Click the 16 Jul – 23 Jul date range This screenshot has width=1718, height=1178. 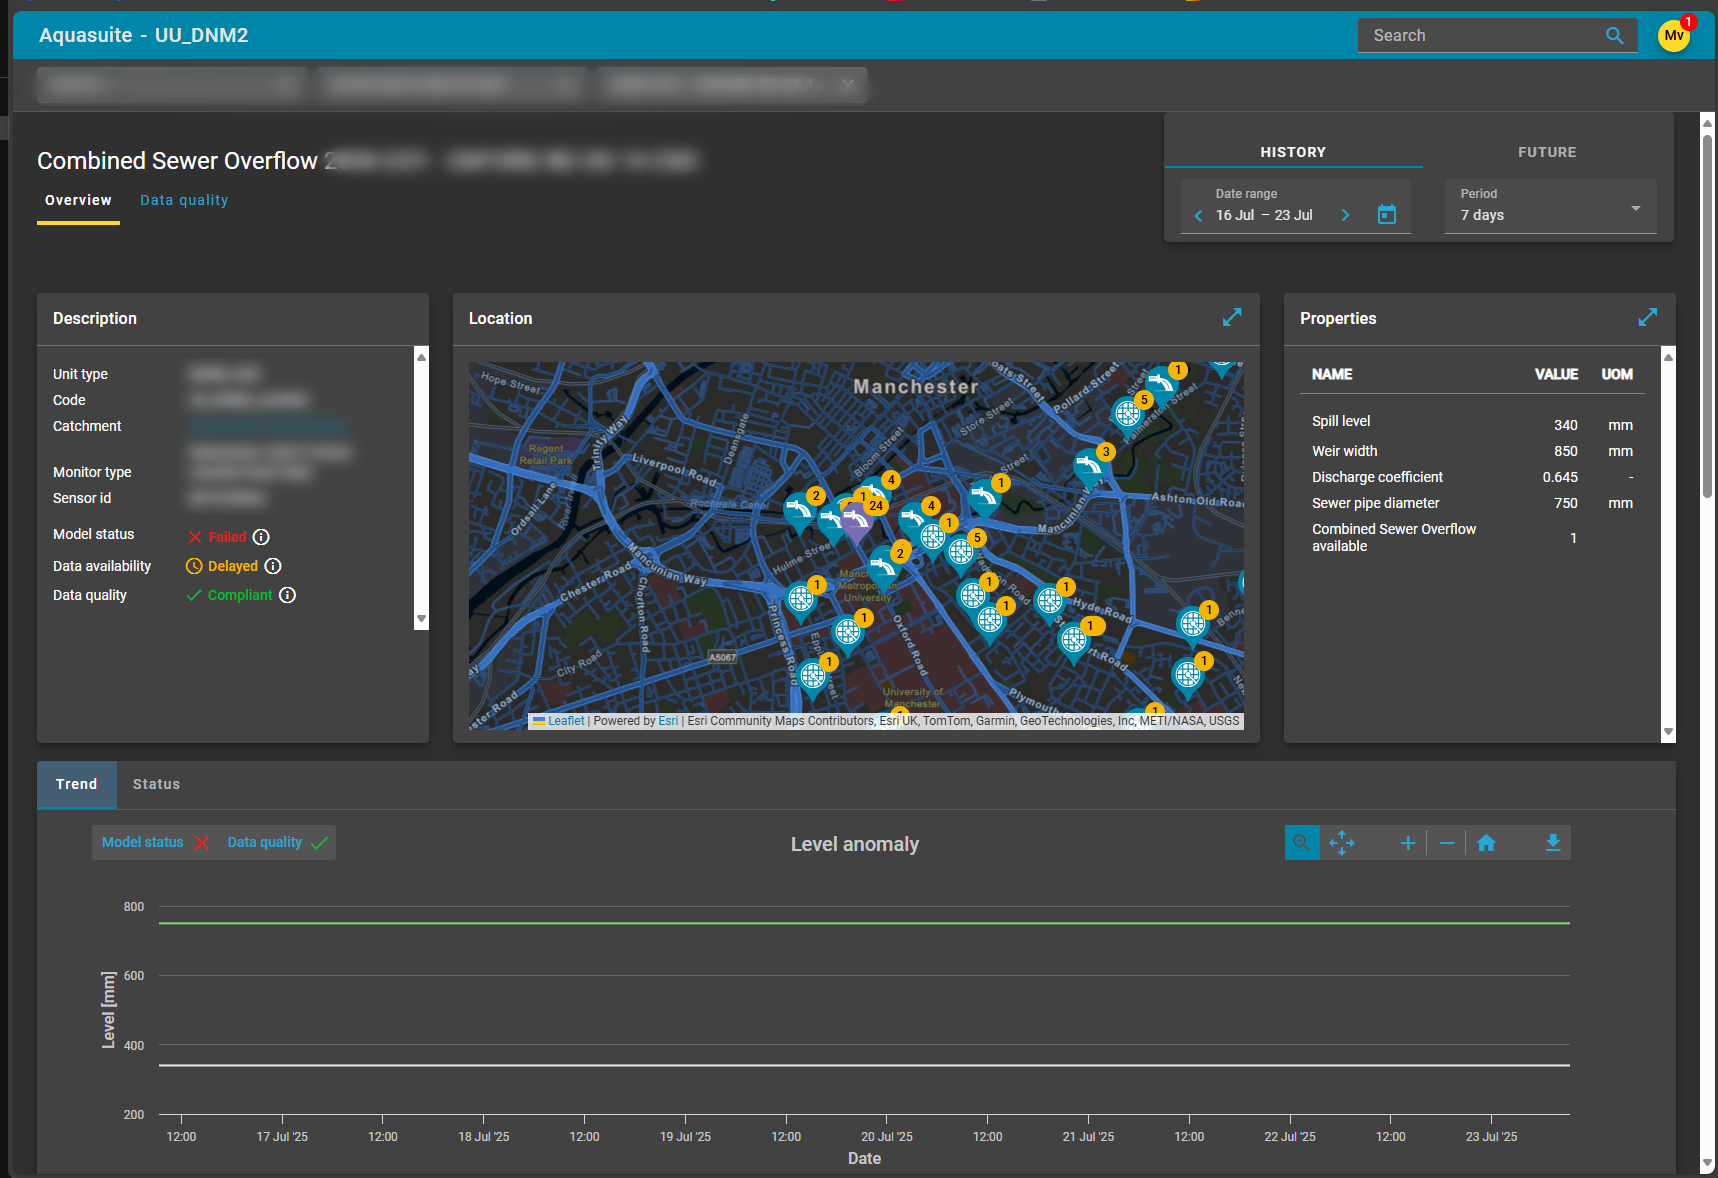tap(1264, 216)
